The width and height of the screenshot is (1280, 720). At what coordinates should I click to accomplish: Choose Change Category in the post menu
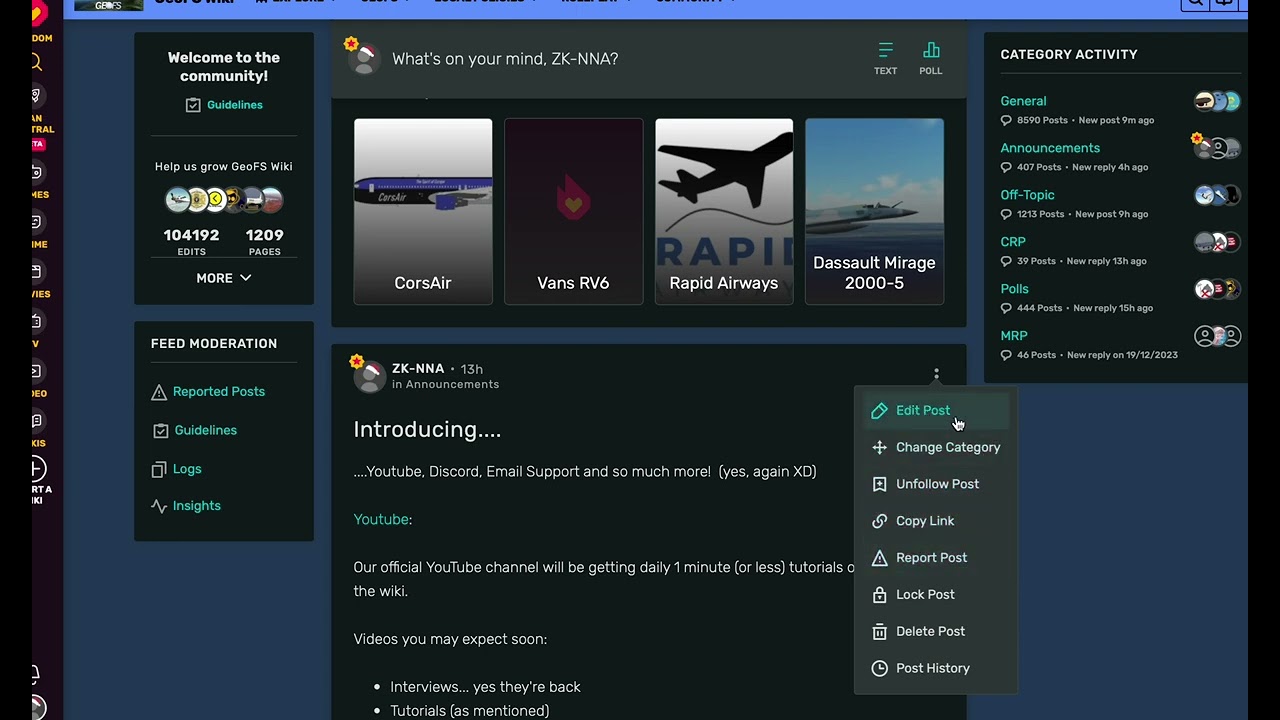coord(936,448)
